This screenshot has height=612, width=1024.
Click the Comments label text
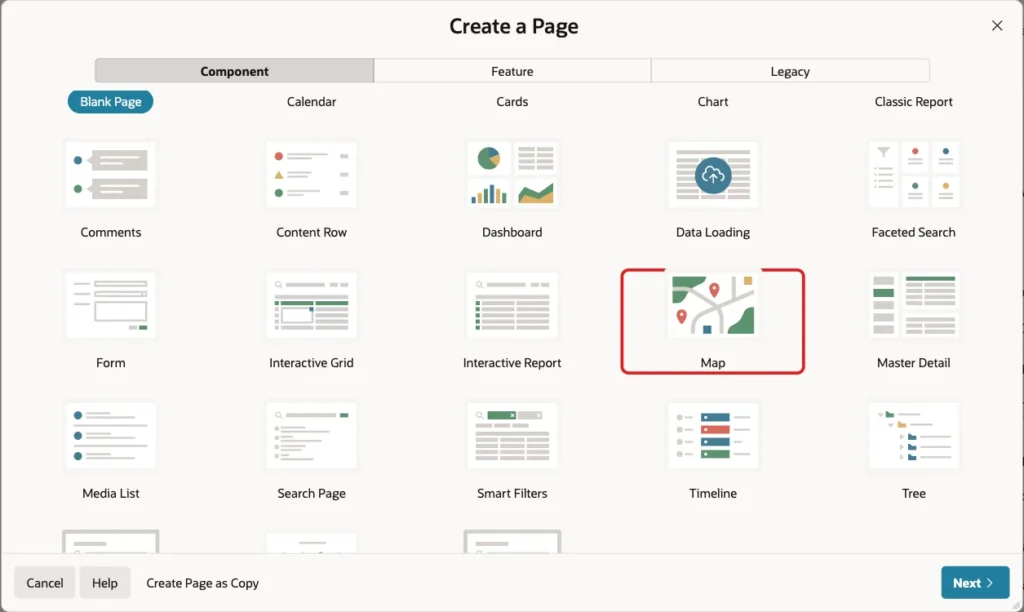pos(110,232)
